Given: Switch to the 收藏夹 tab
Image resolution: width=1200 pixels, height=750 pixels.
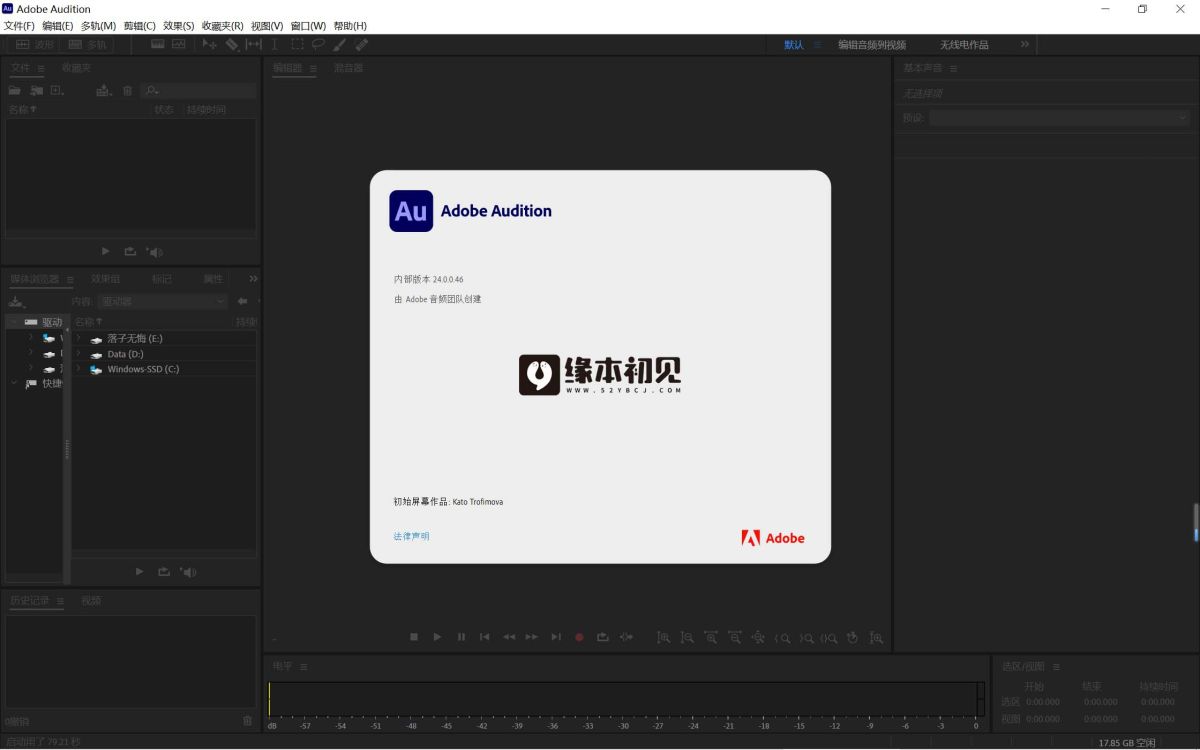Looking at the screenshot, I should click(76, 68).
